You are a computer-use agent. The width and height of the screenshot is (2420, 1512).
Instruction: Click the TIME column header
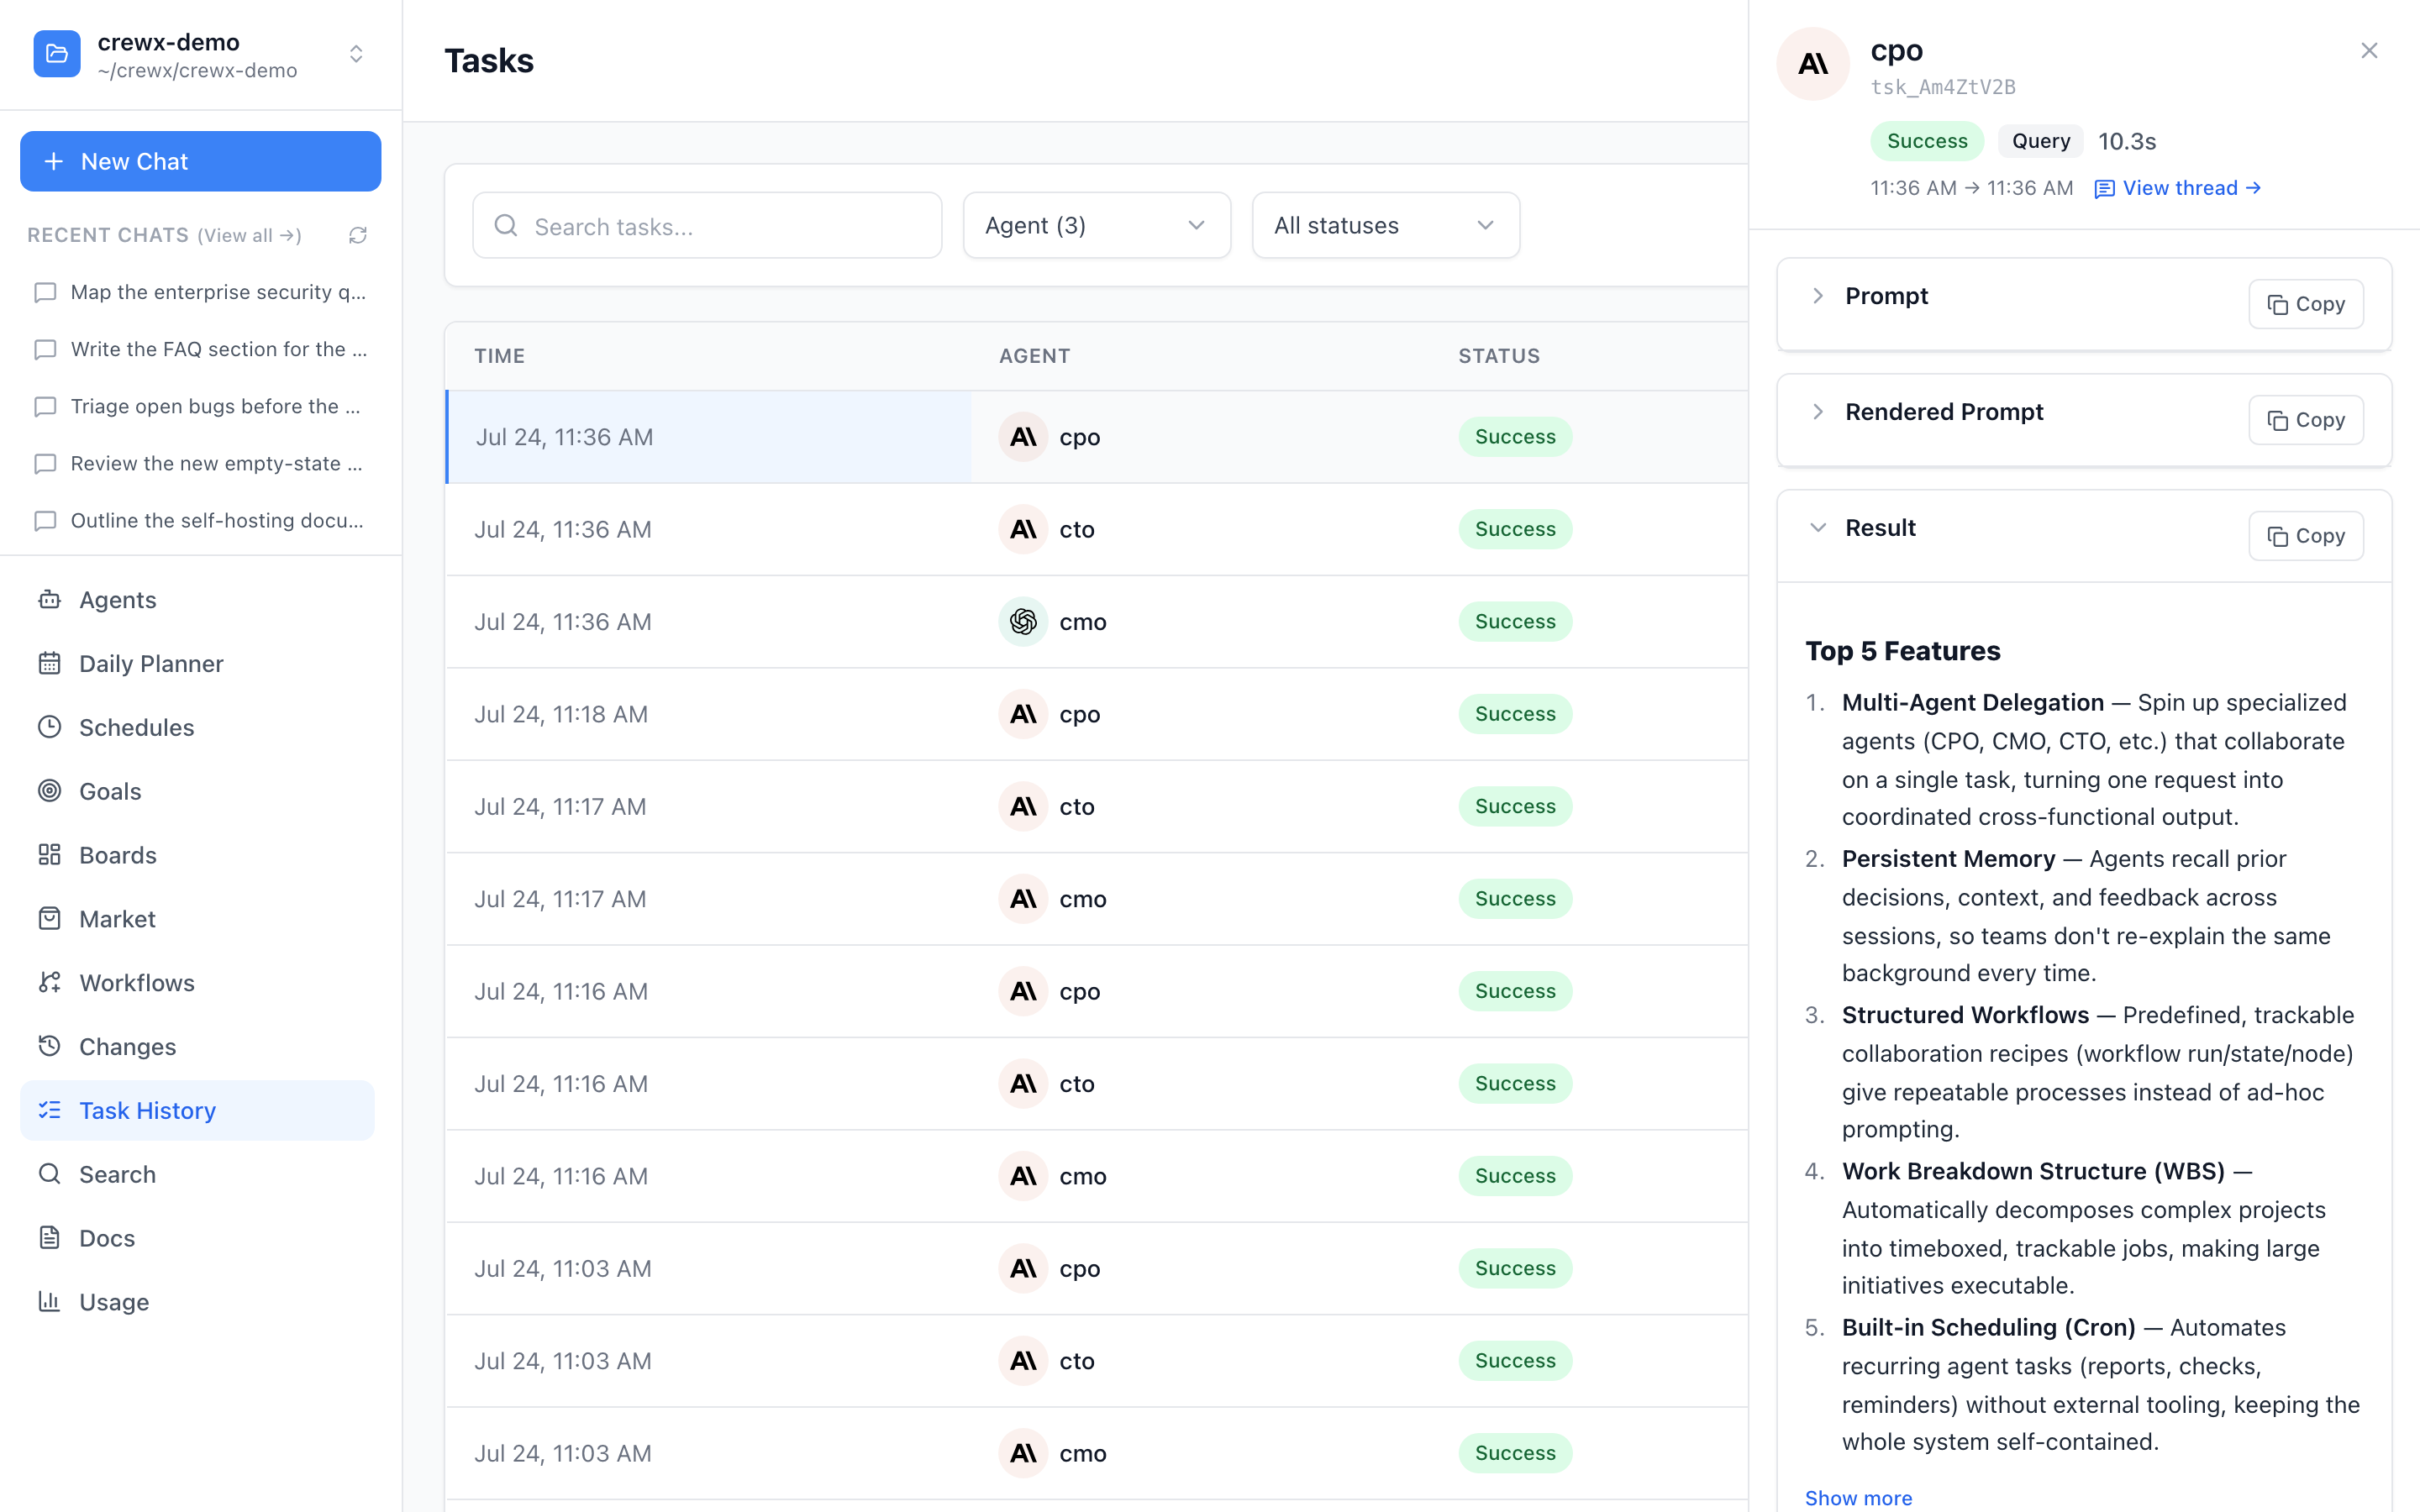[500, 356]
